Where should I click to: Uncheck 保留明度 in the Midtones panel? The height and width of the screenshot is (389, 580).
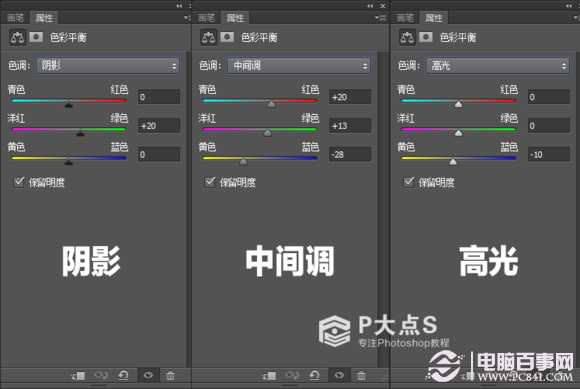coord(210,182)
